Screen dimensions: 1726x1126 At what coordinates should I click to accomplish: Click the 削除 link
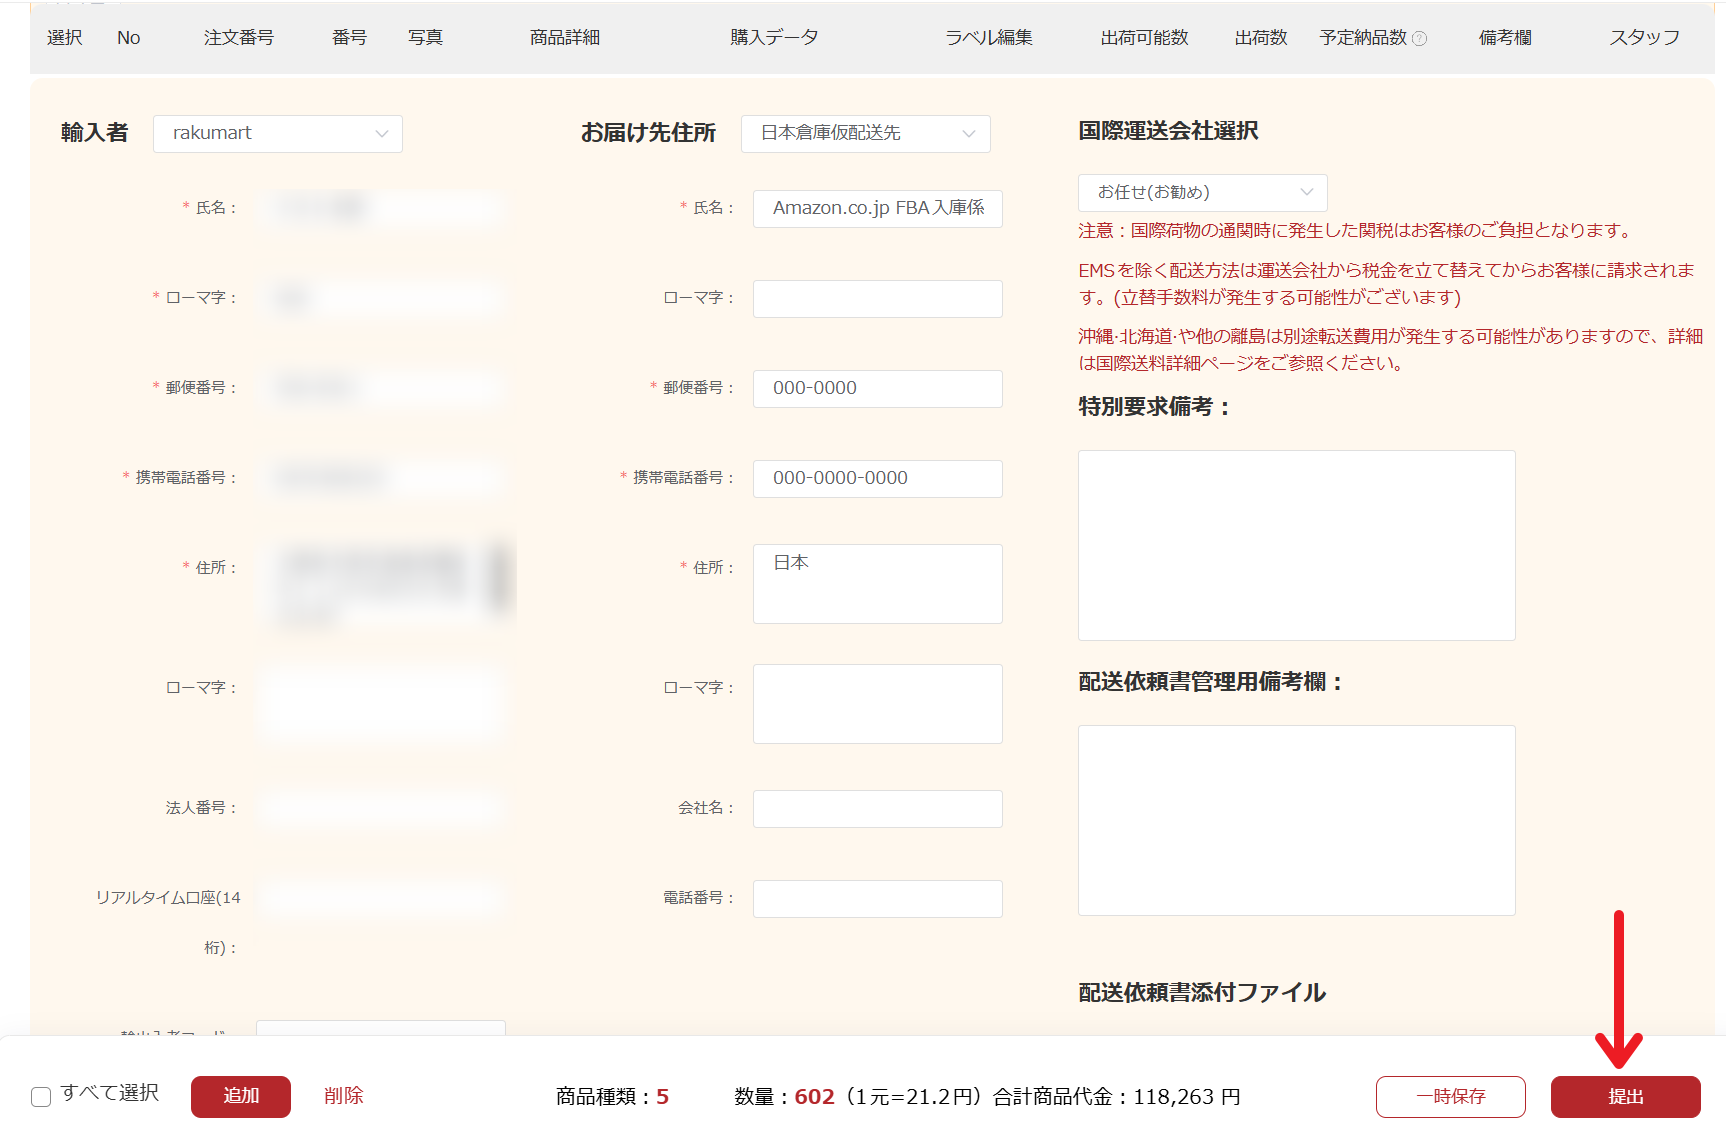point(343,1096)
